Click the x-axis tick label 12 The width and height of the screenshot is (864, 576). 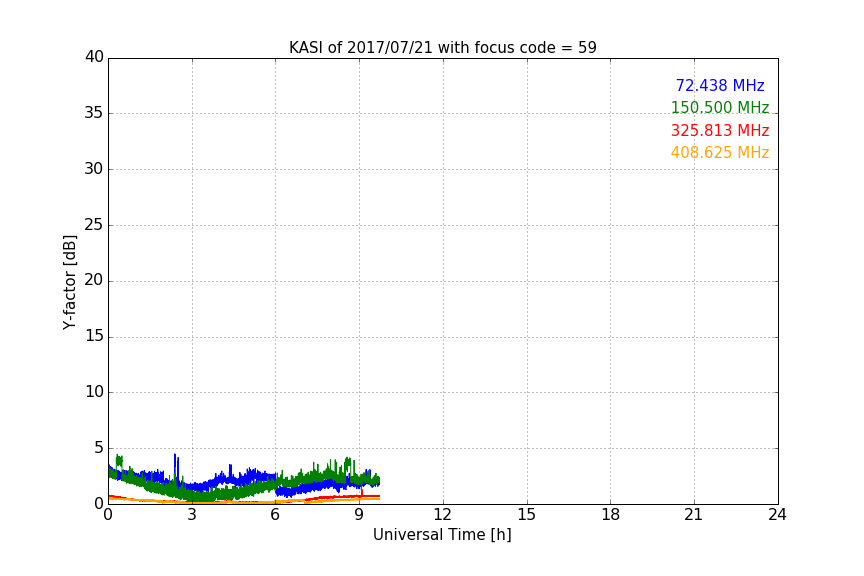tap(442, 515)
